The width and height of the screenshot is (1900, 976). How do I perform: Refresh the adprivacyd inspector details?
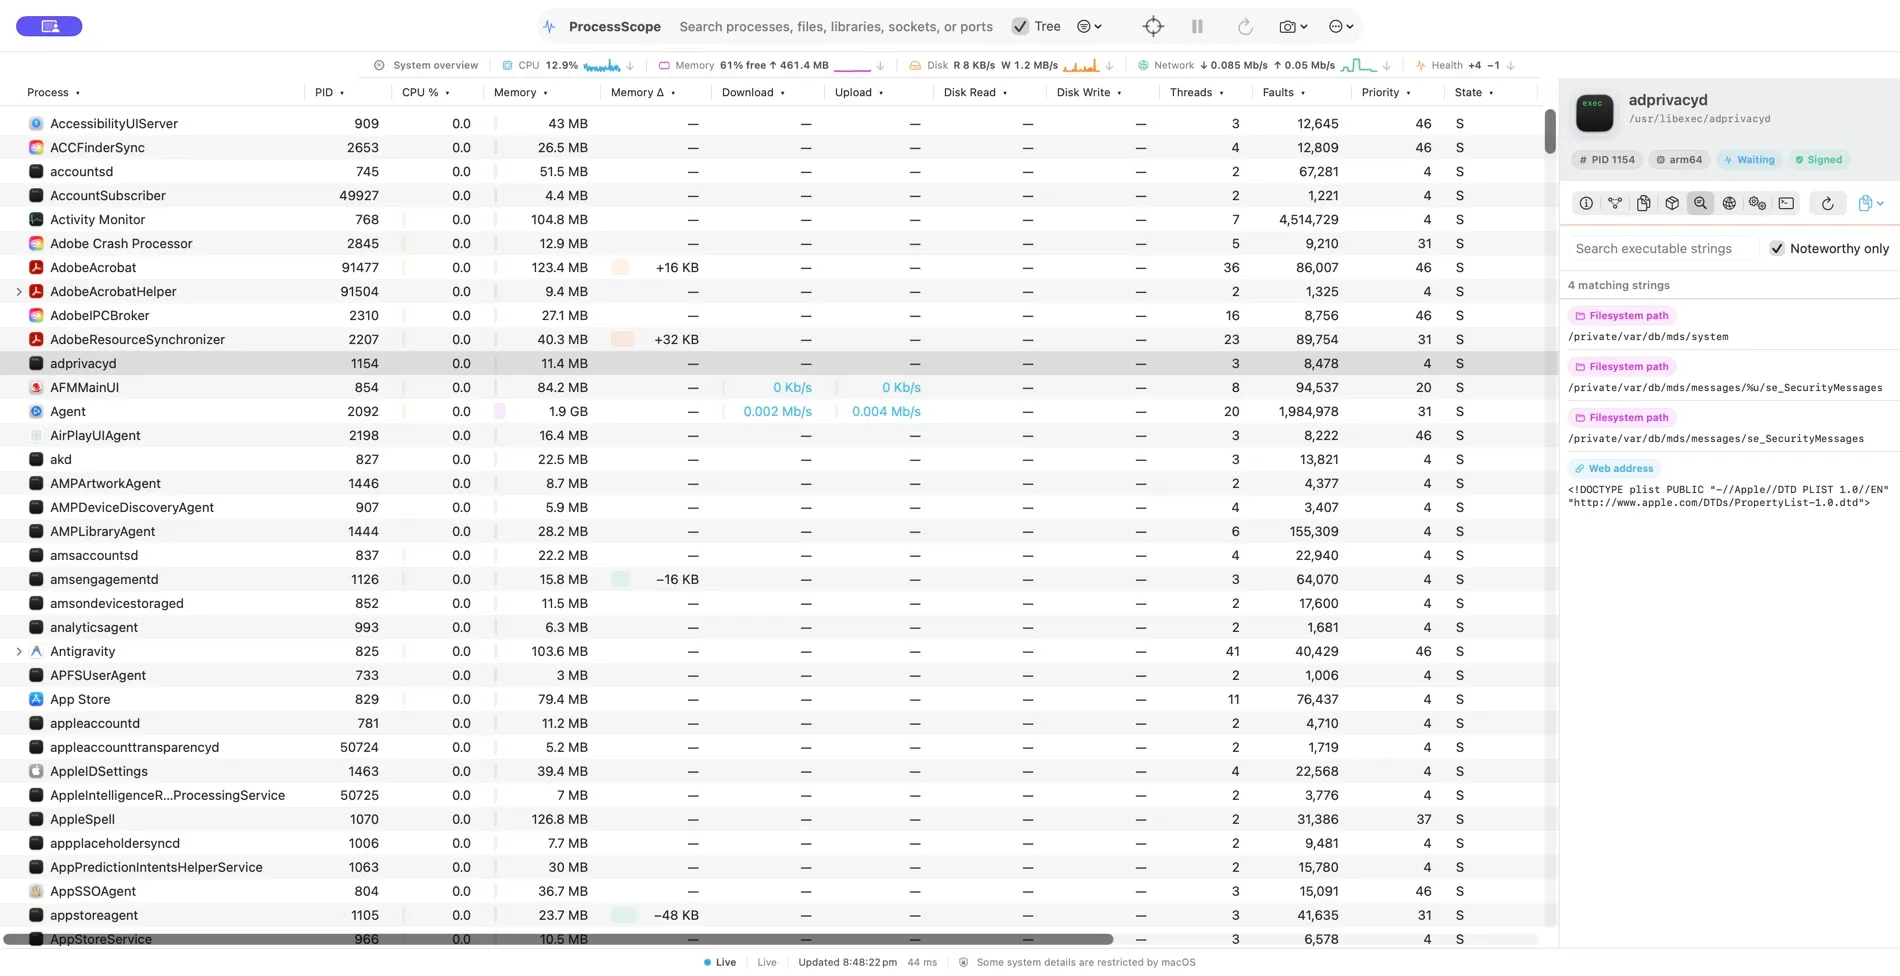[x=1827, y=204]
